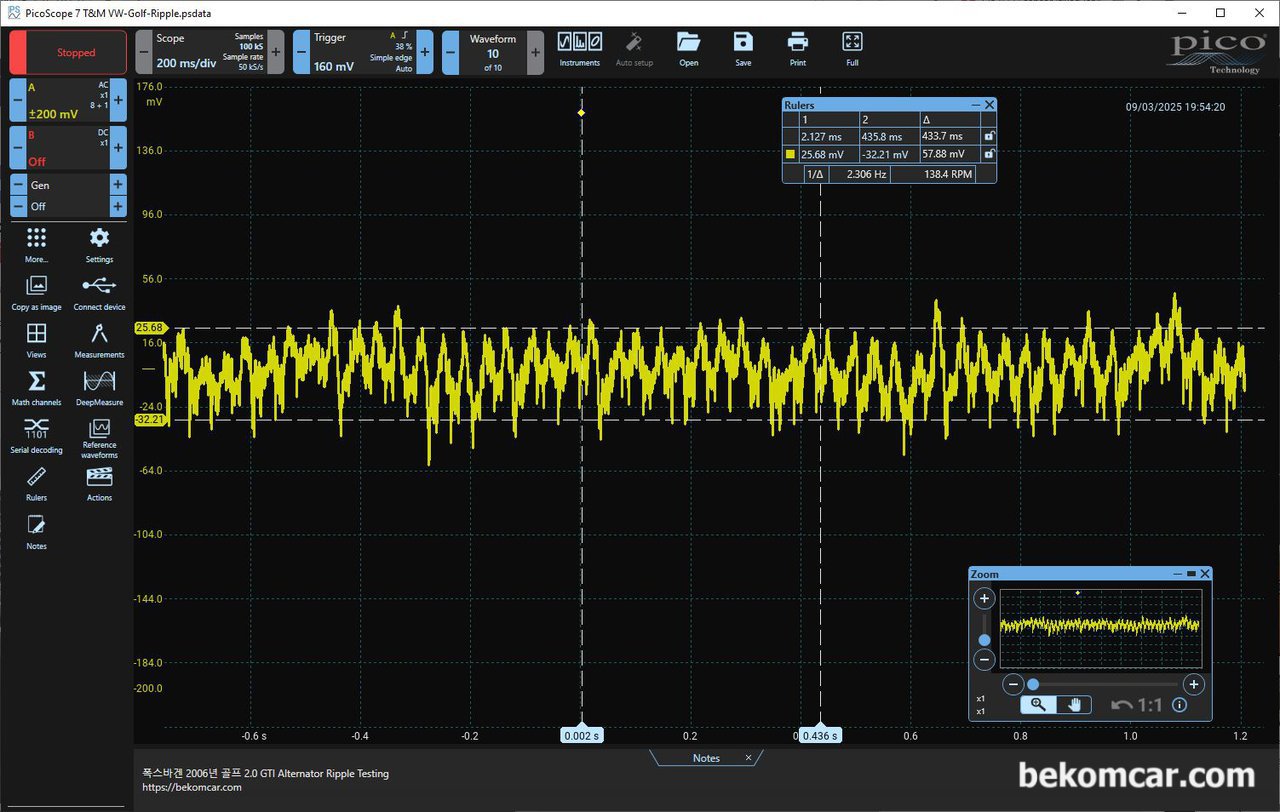The height and width of the screenshot is (812, 1280).
Task: Select the hand pan mode in Zoom panel
Action: [1074, 704]
